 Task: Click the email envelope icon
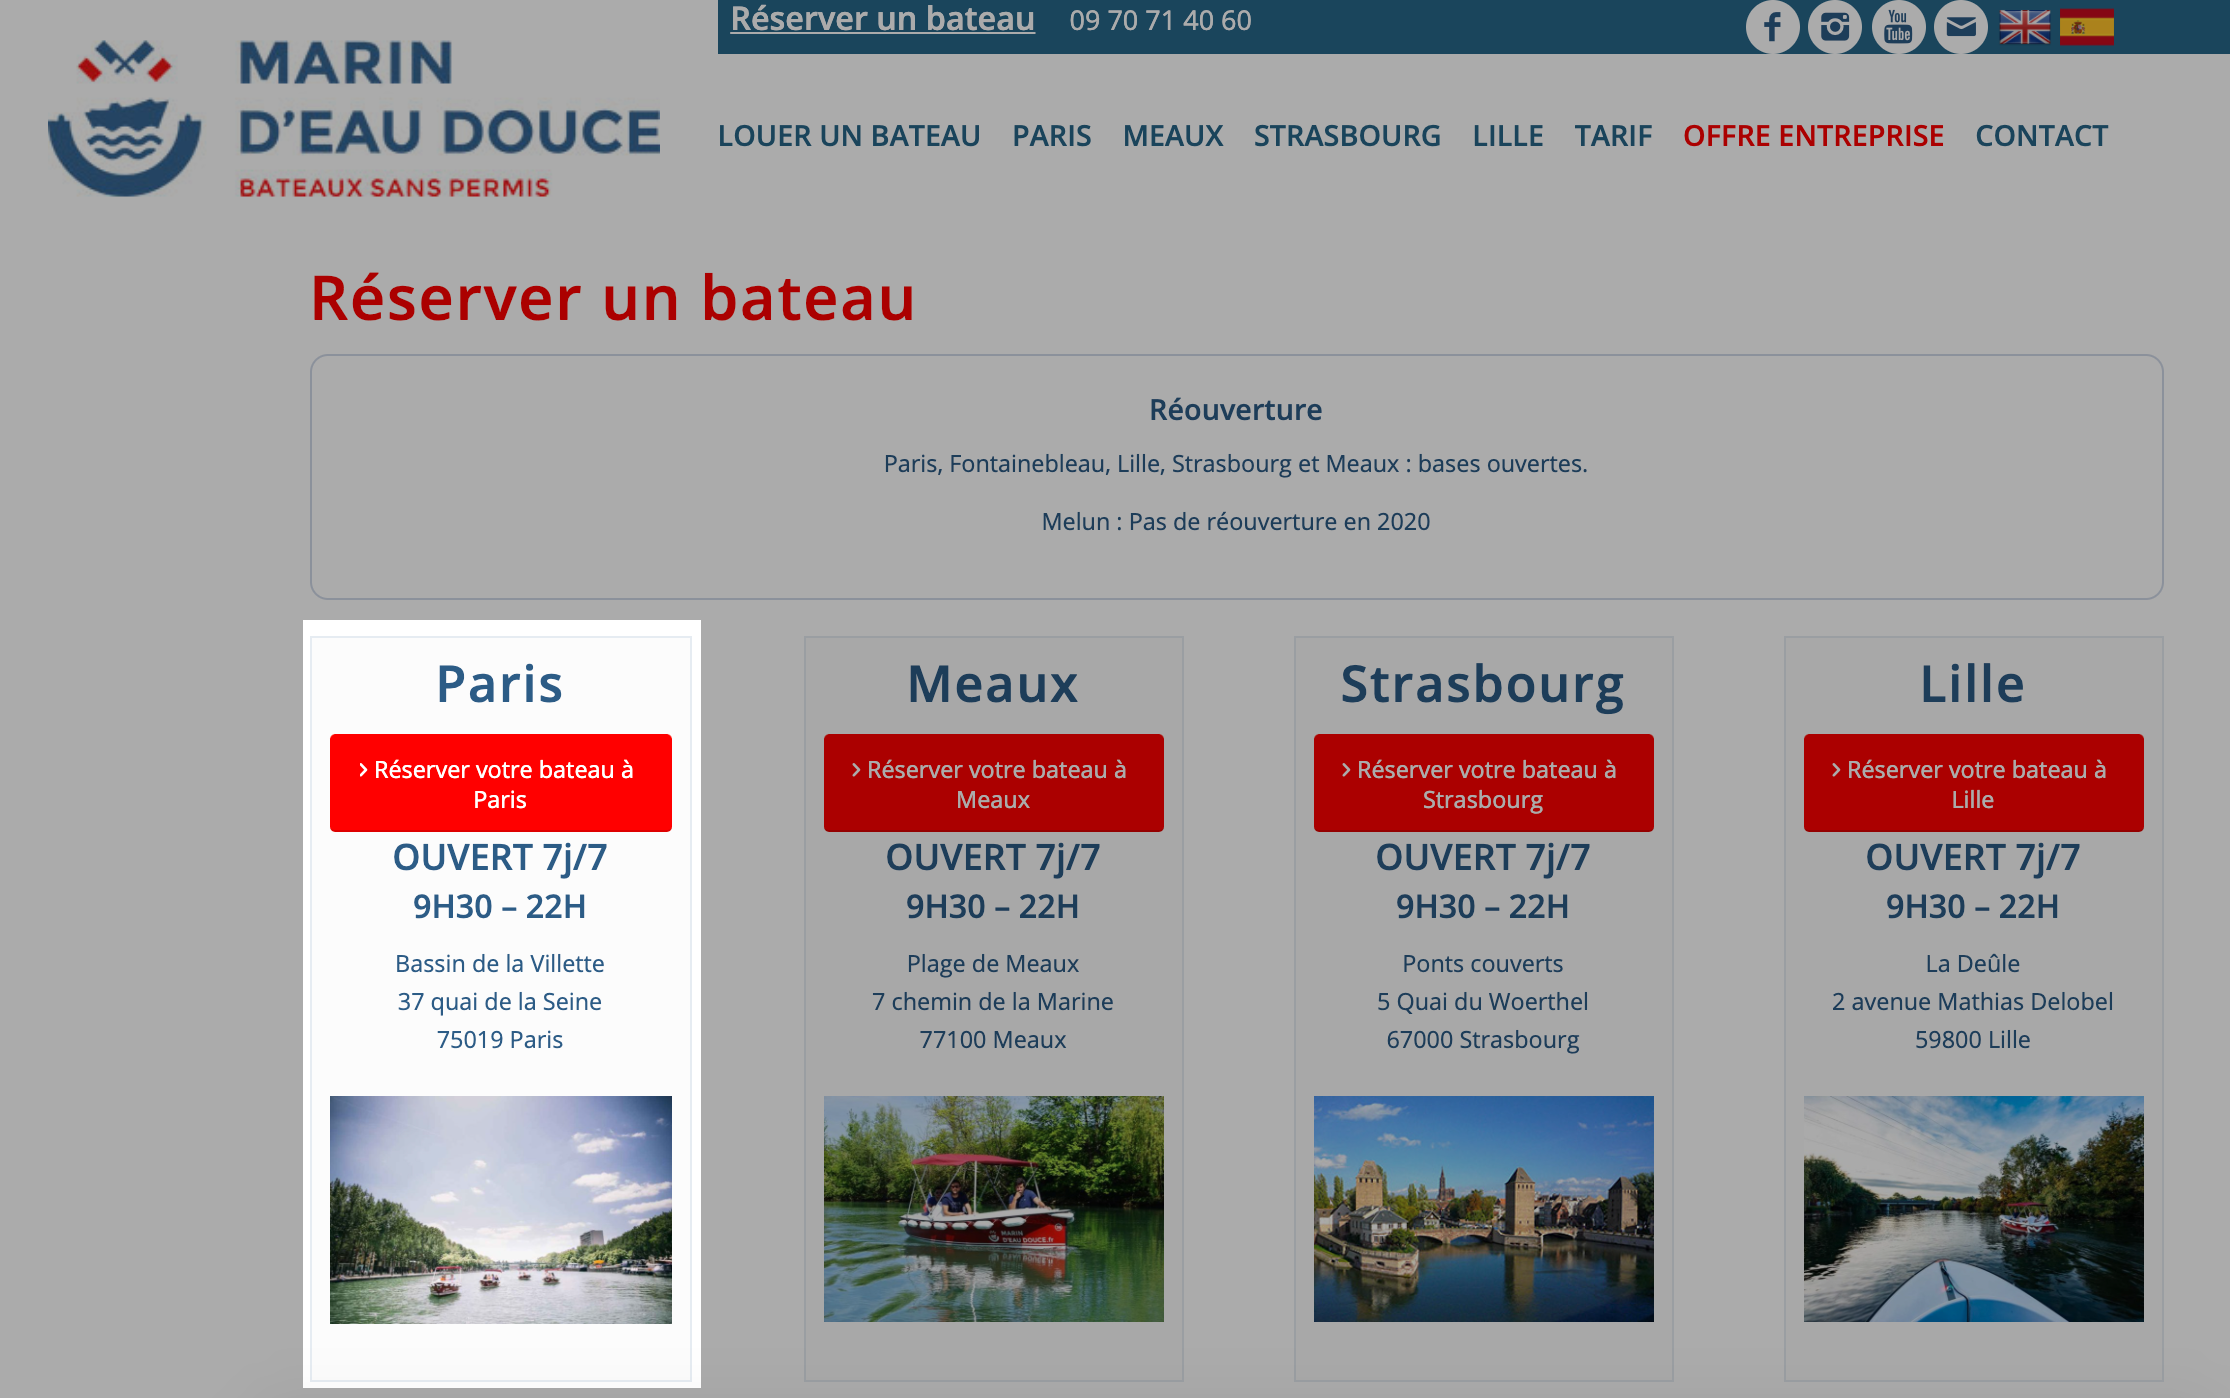(x=1961, y=26)
